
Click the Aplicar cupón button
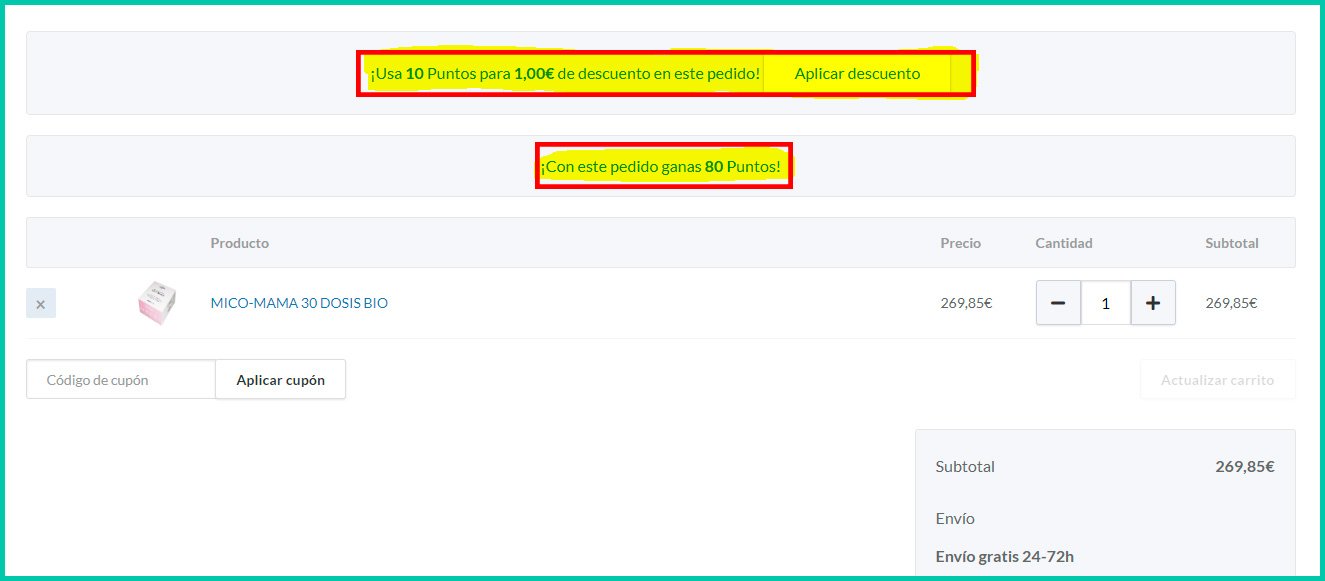(x=280, y=380)
